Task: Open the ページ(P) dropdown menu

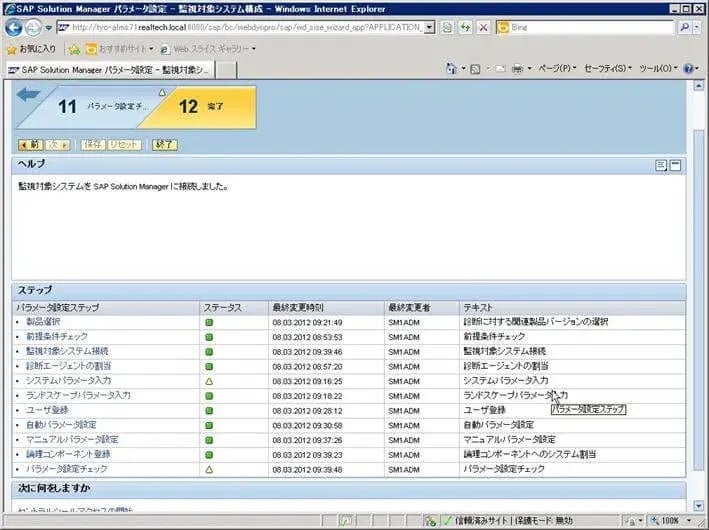Action: 557,68
